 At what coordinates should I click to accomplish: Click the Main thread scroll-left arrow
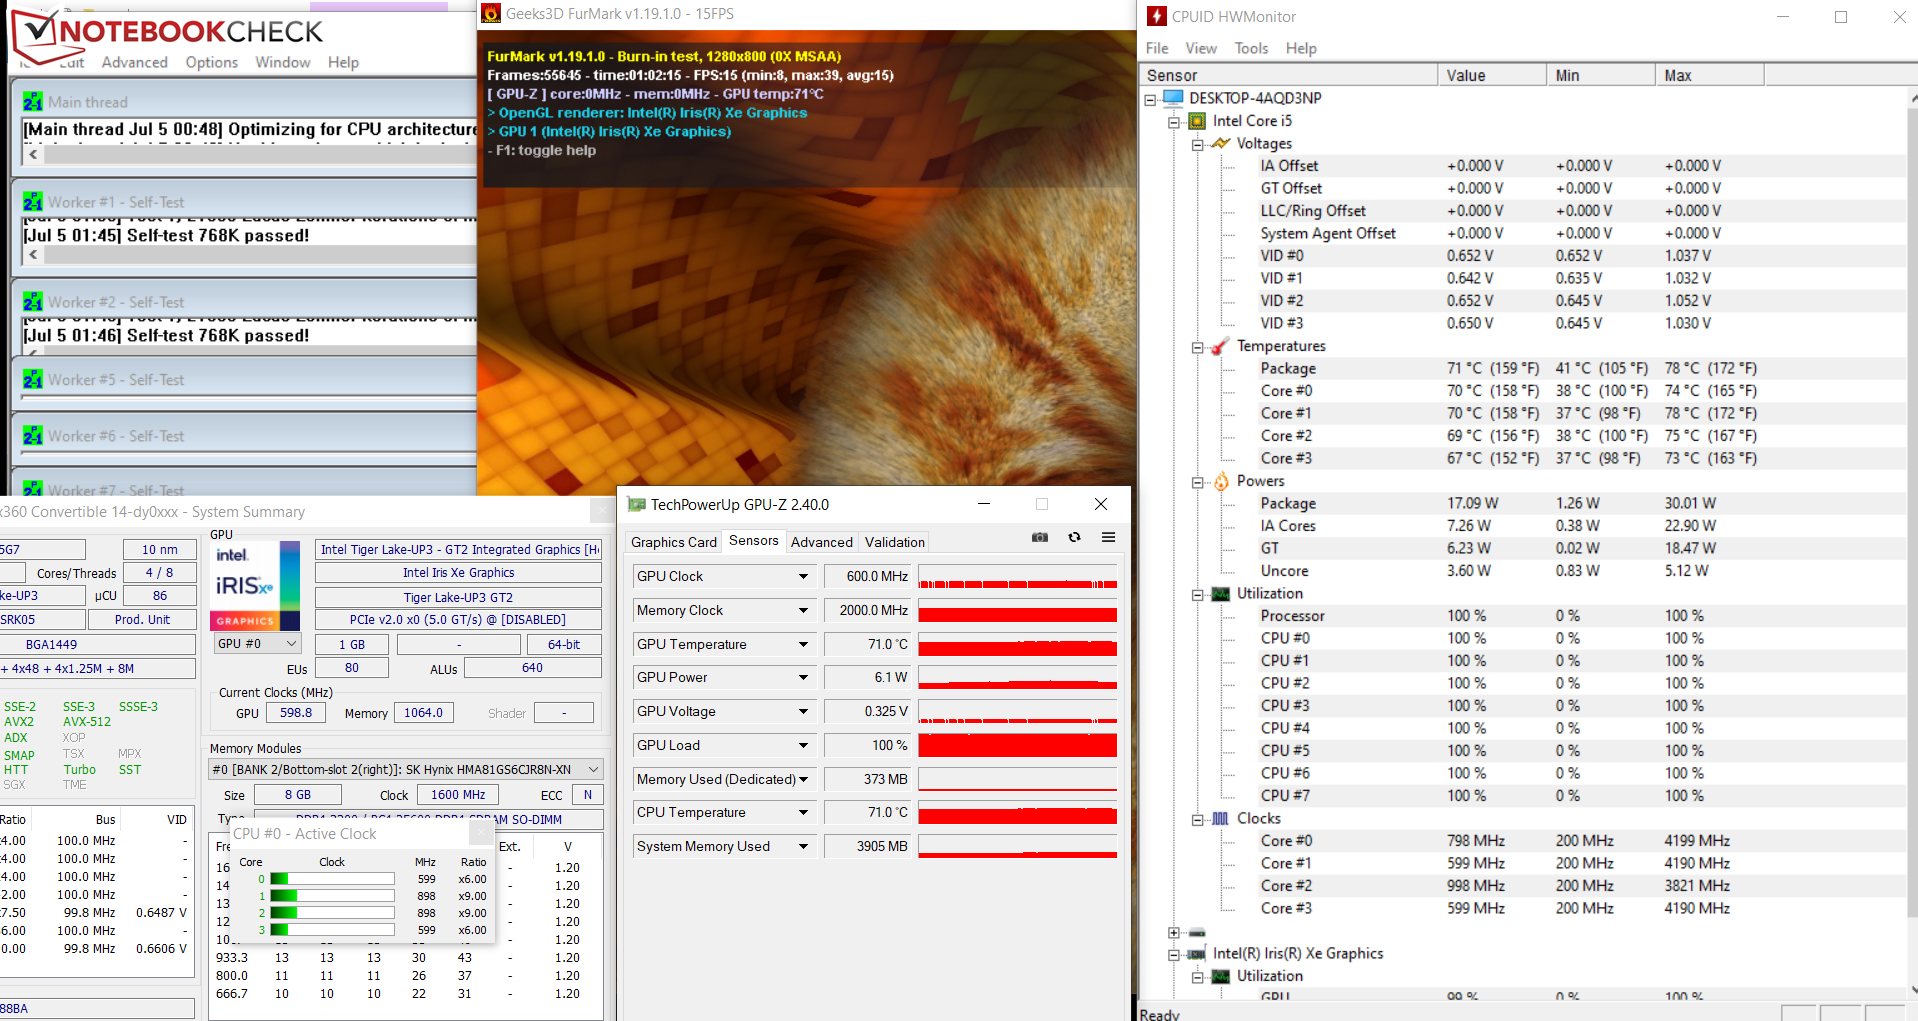pyautogui.click(x=33, y=155)
